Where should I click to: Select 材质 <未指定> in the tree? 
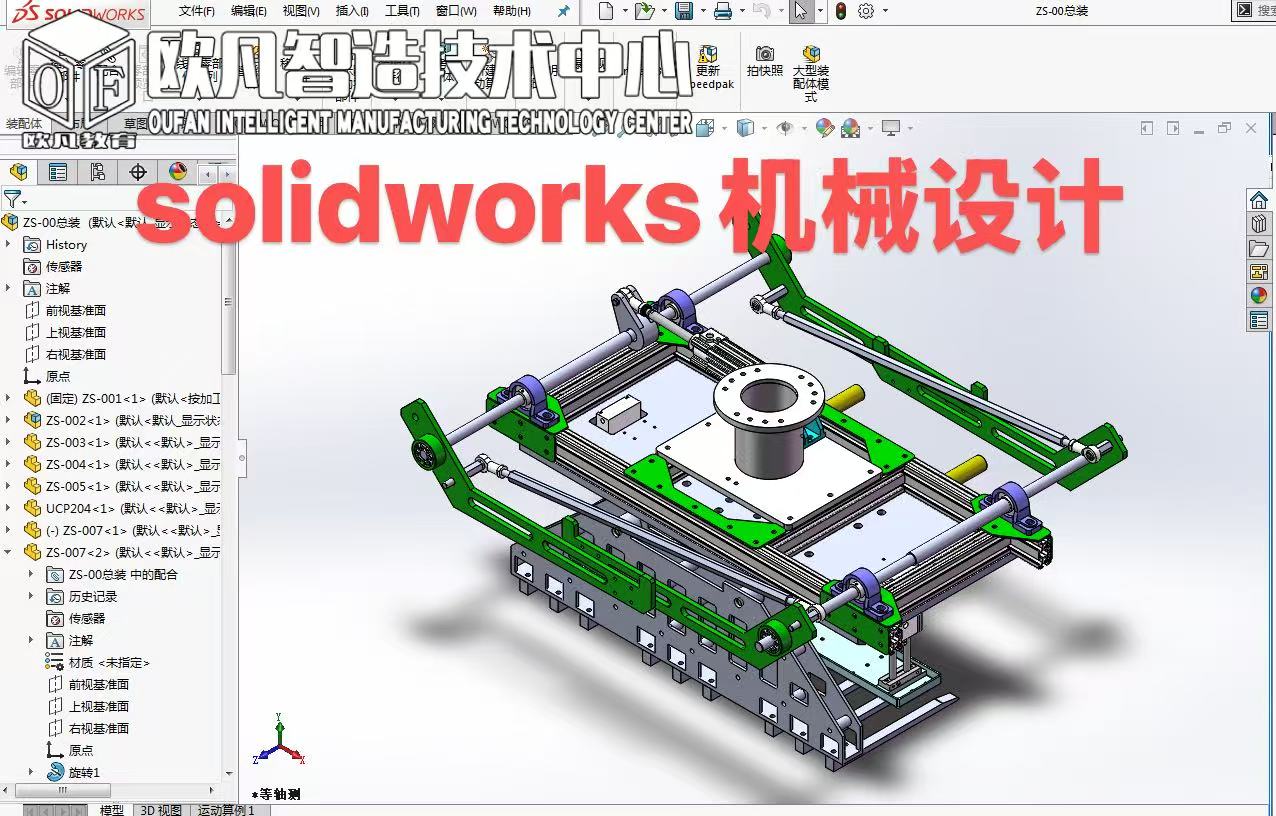click(109, 662)
